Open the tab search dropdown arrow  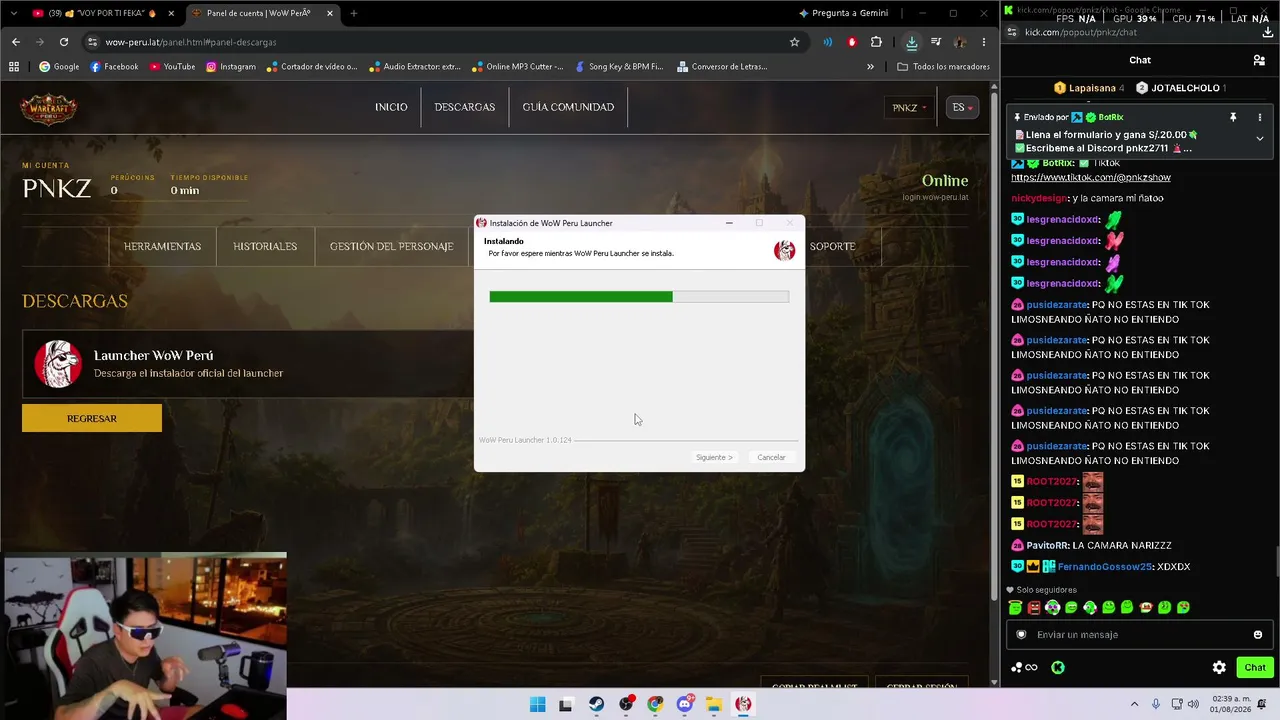point(13,13)
